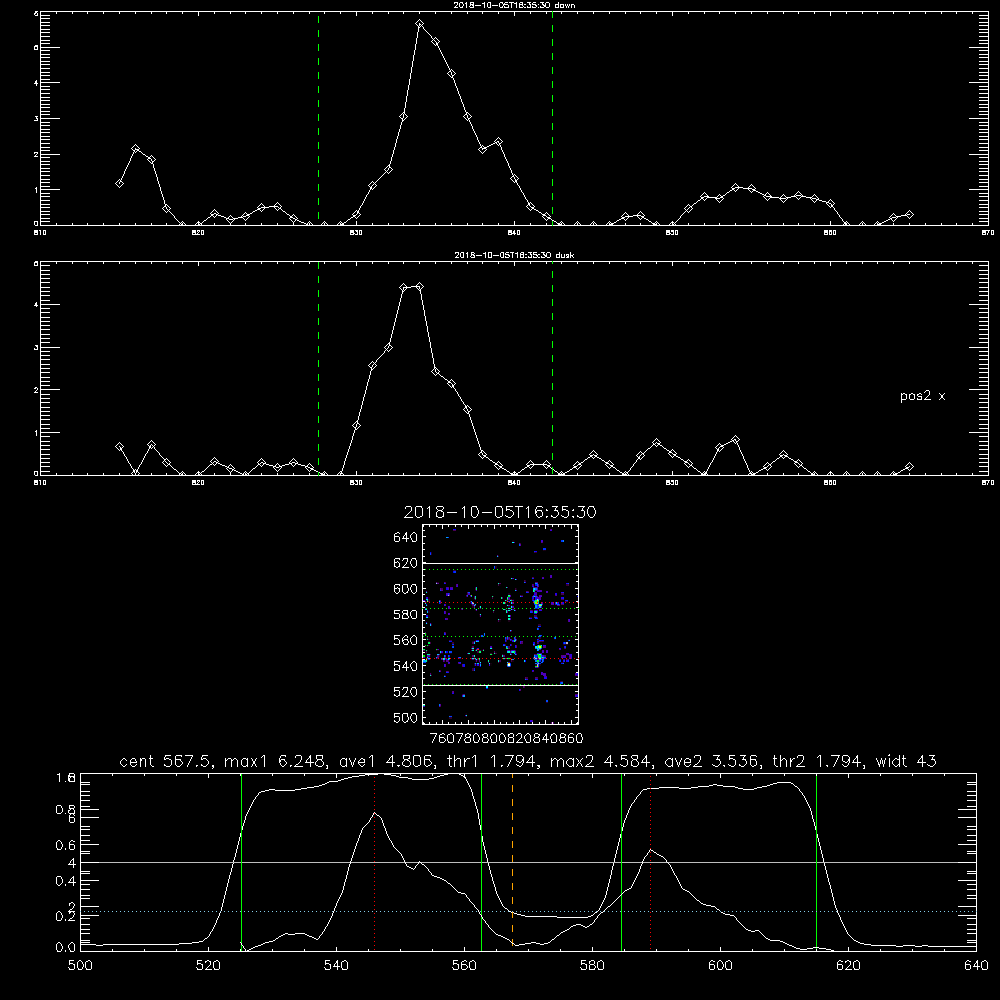
Task: Click y-axis label '0.4' of bottom plot
Action: [66, 881]
